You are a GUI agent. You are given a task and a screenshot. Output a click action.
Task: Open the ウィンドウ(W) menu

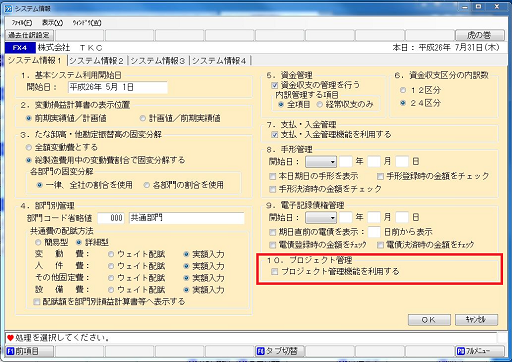87,23
